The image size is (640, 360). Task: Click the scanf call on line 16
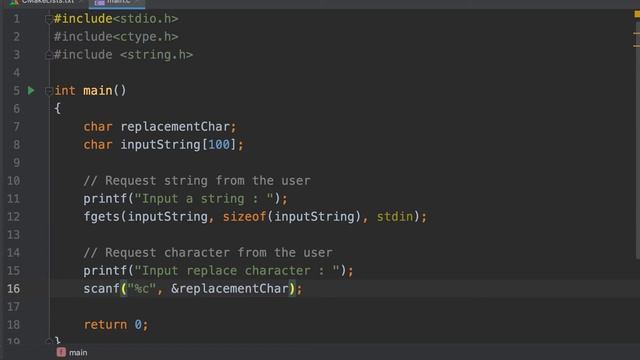pyautogui.click(x=102, y=289)
